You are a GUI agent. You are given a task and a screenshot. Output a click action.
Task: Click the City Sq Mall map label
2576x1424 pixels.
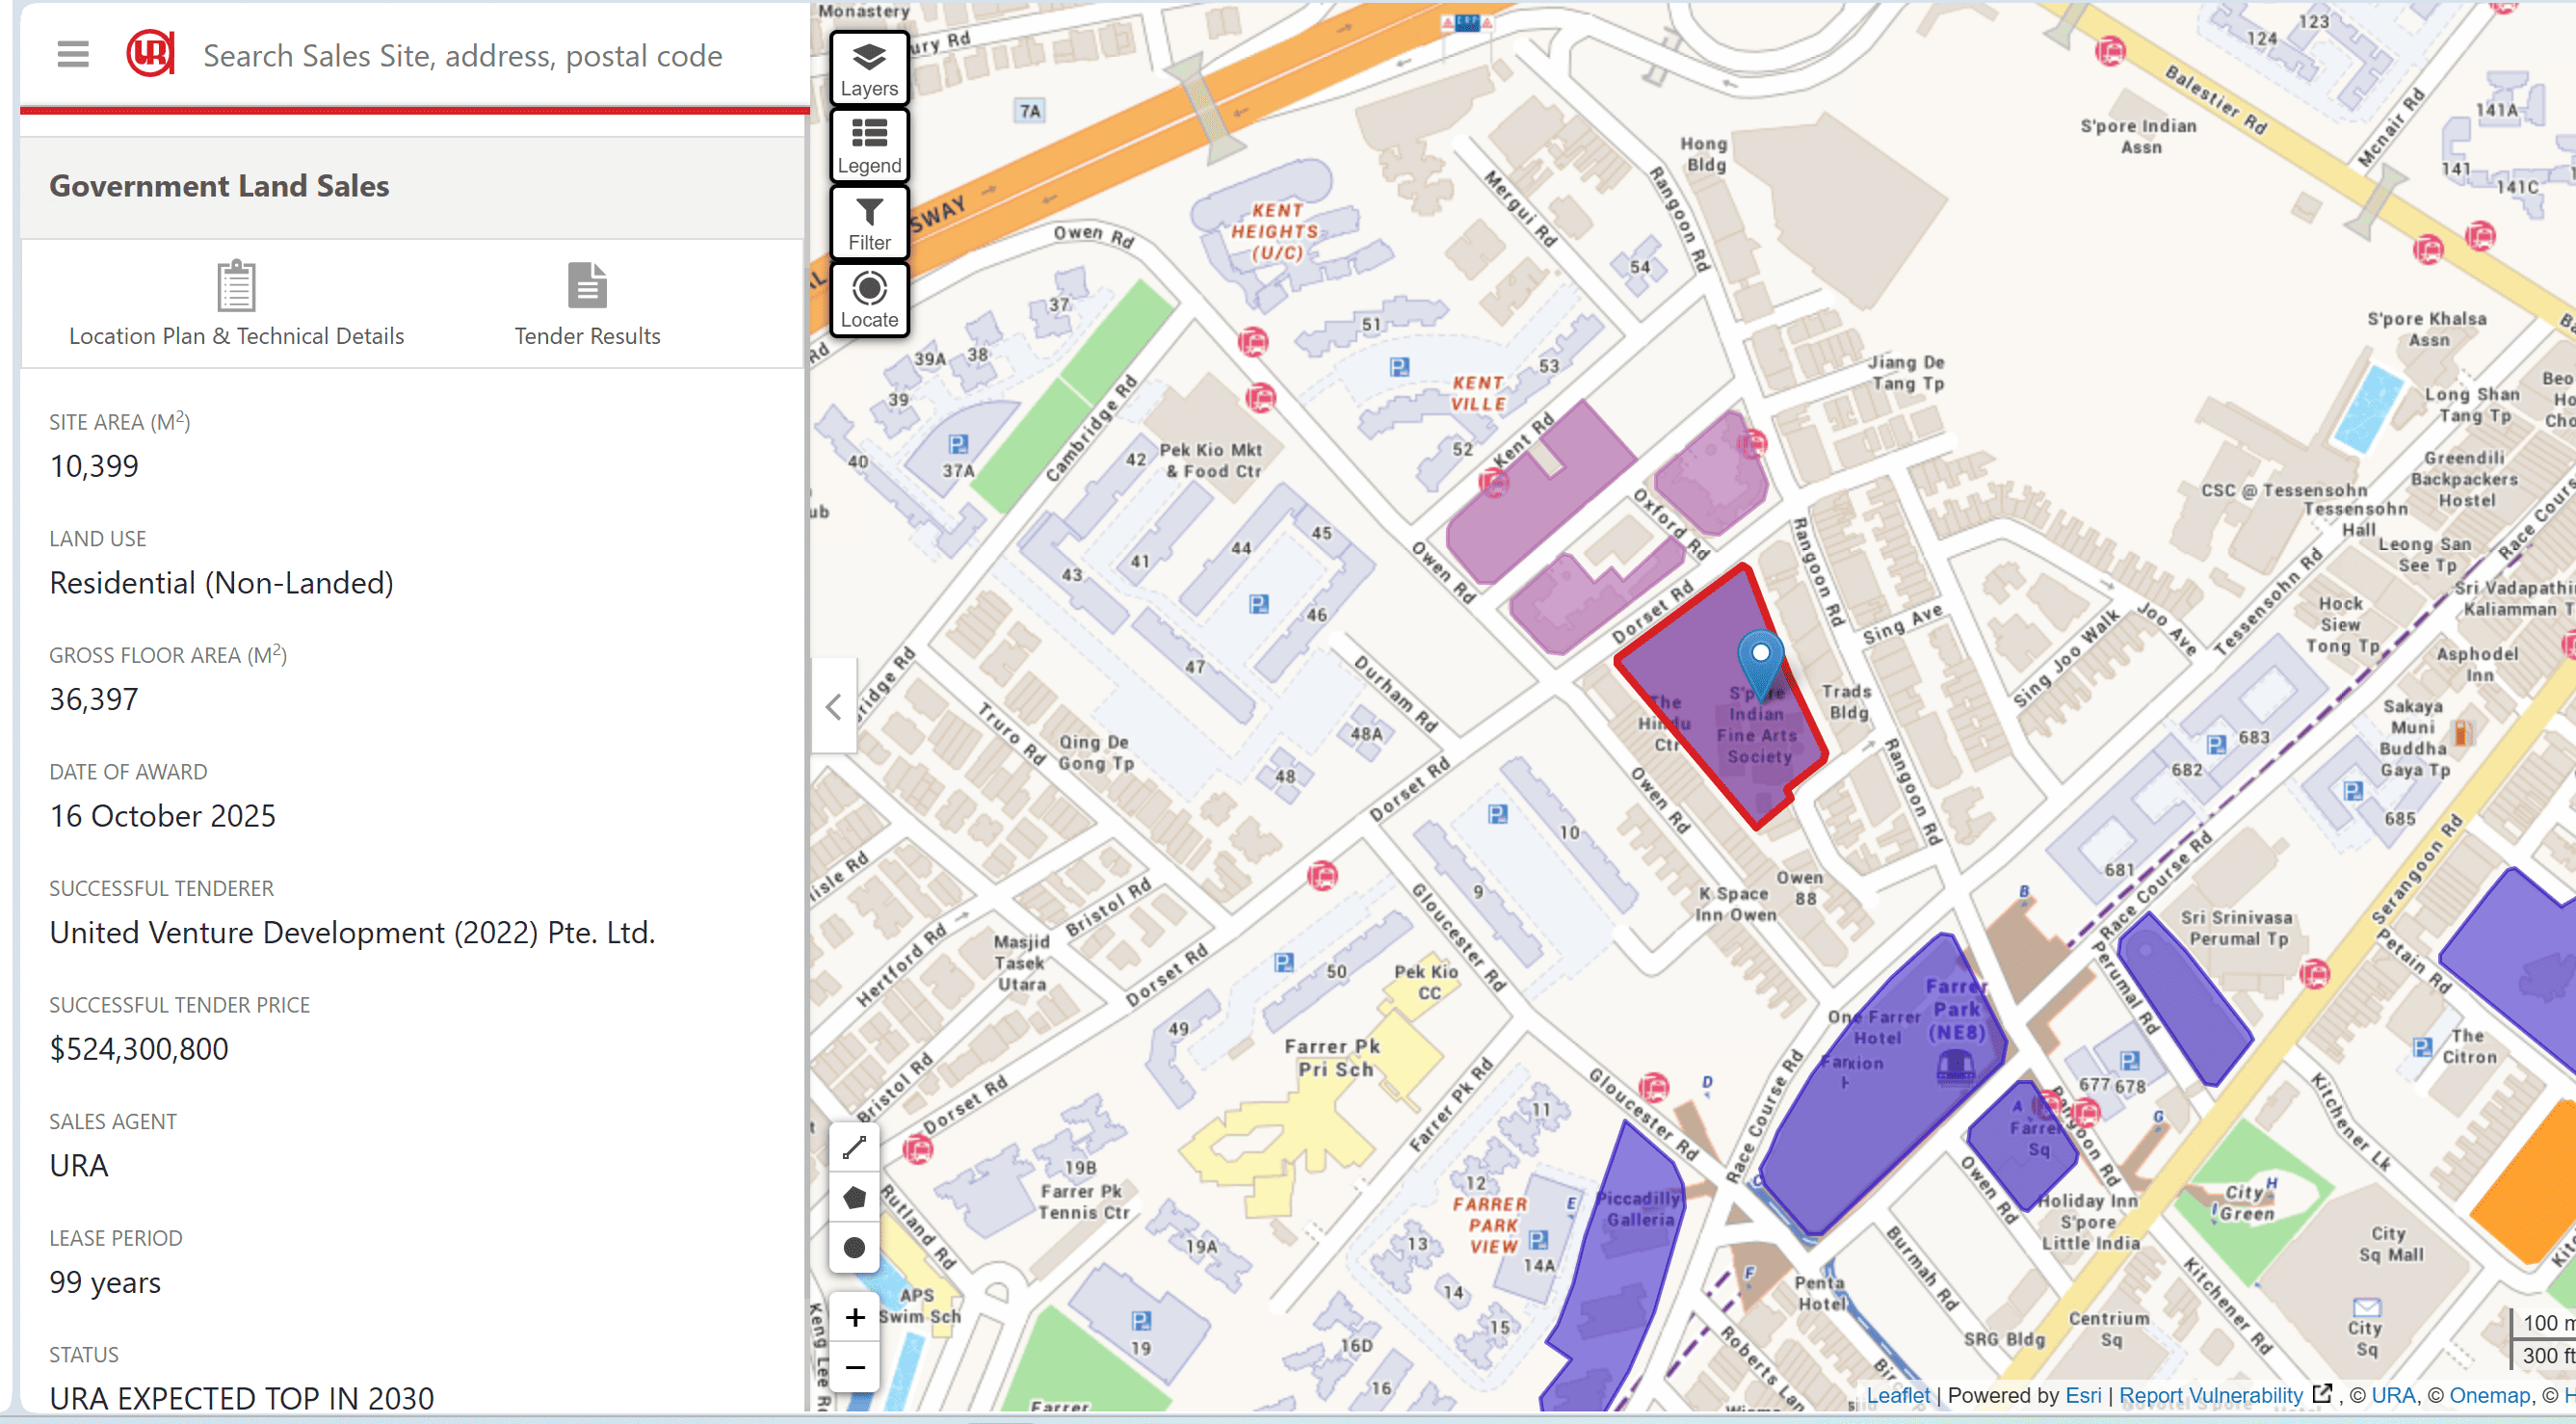(x=2390, y=1244)
